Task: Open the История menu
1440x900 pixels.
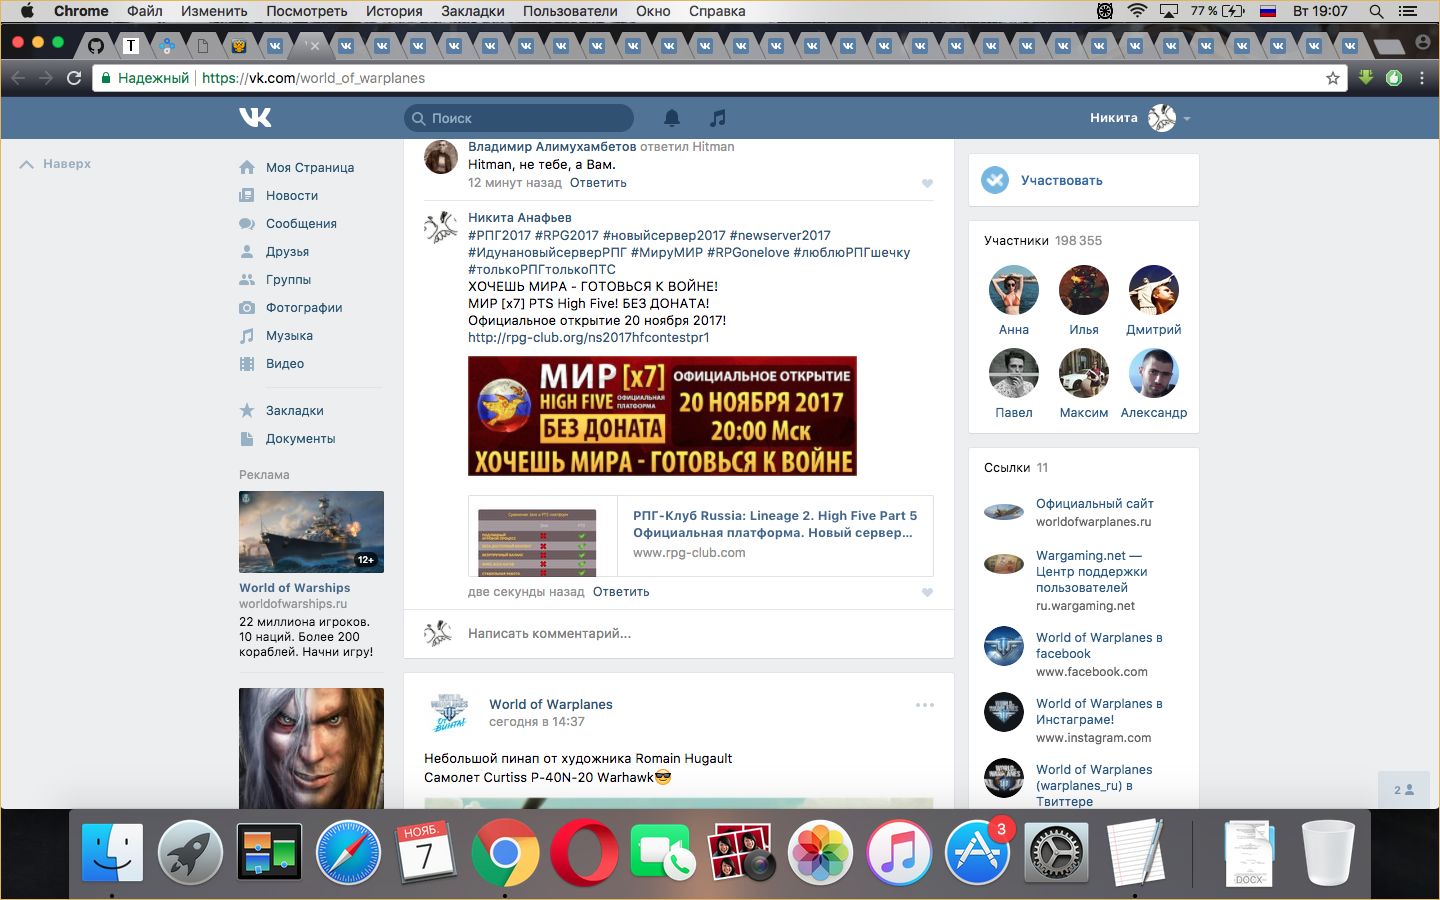Action: (394, 11)
